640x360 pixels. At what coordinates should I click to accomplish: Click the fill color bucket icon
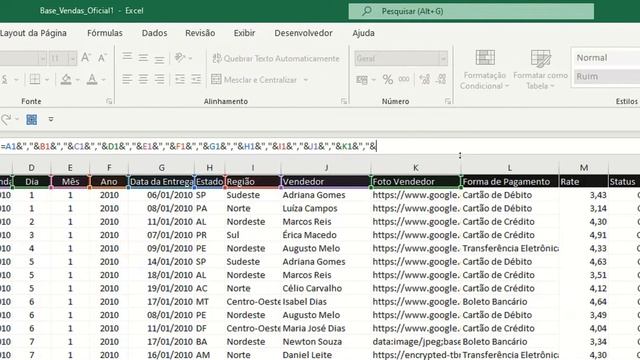click(x=66, y=79)
